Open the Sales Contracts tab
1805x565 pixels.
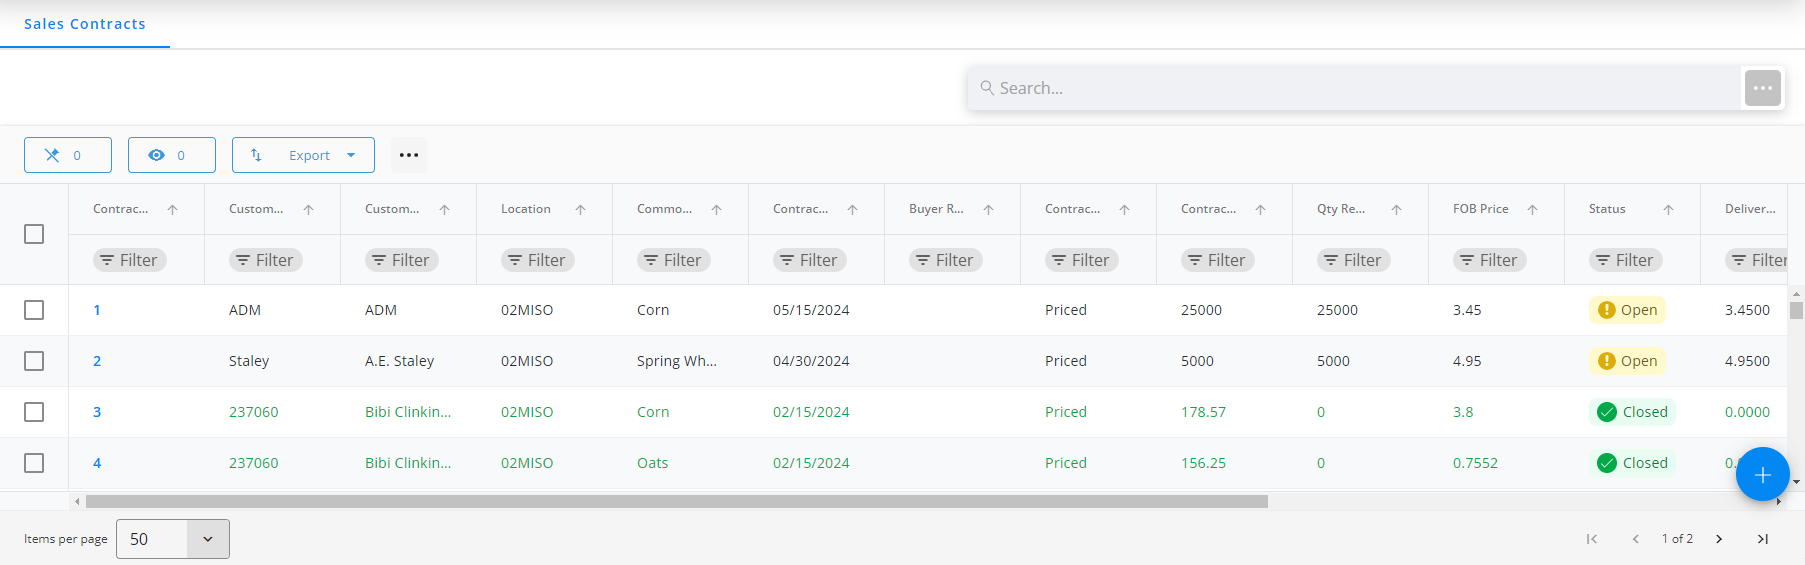(85, 24)
